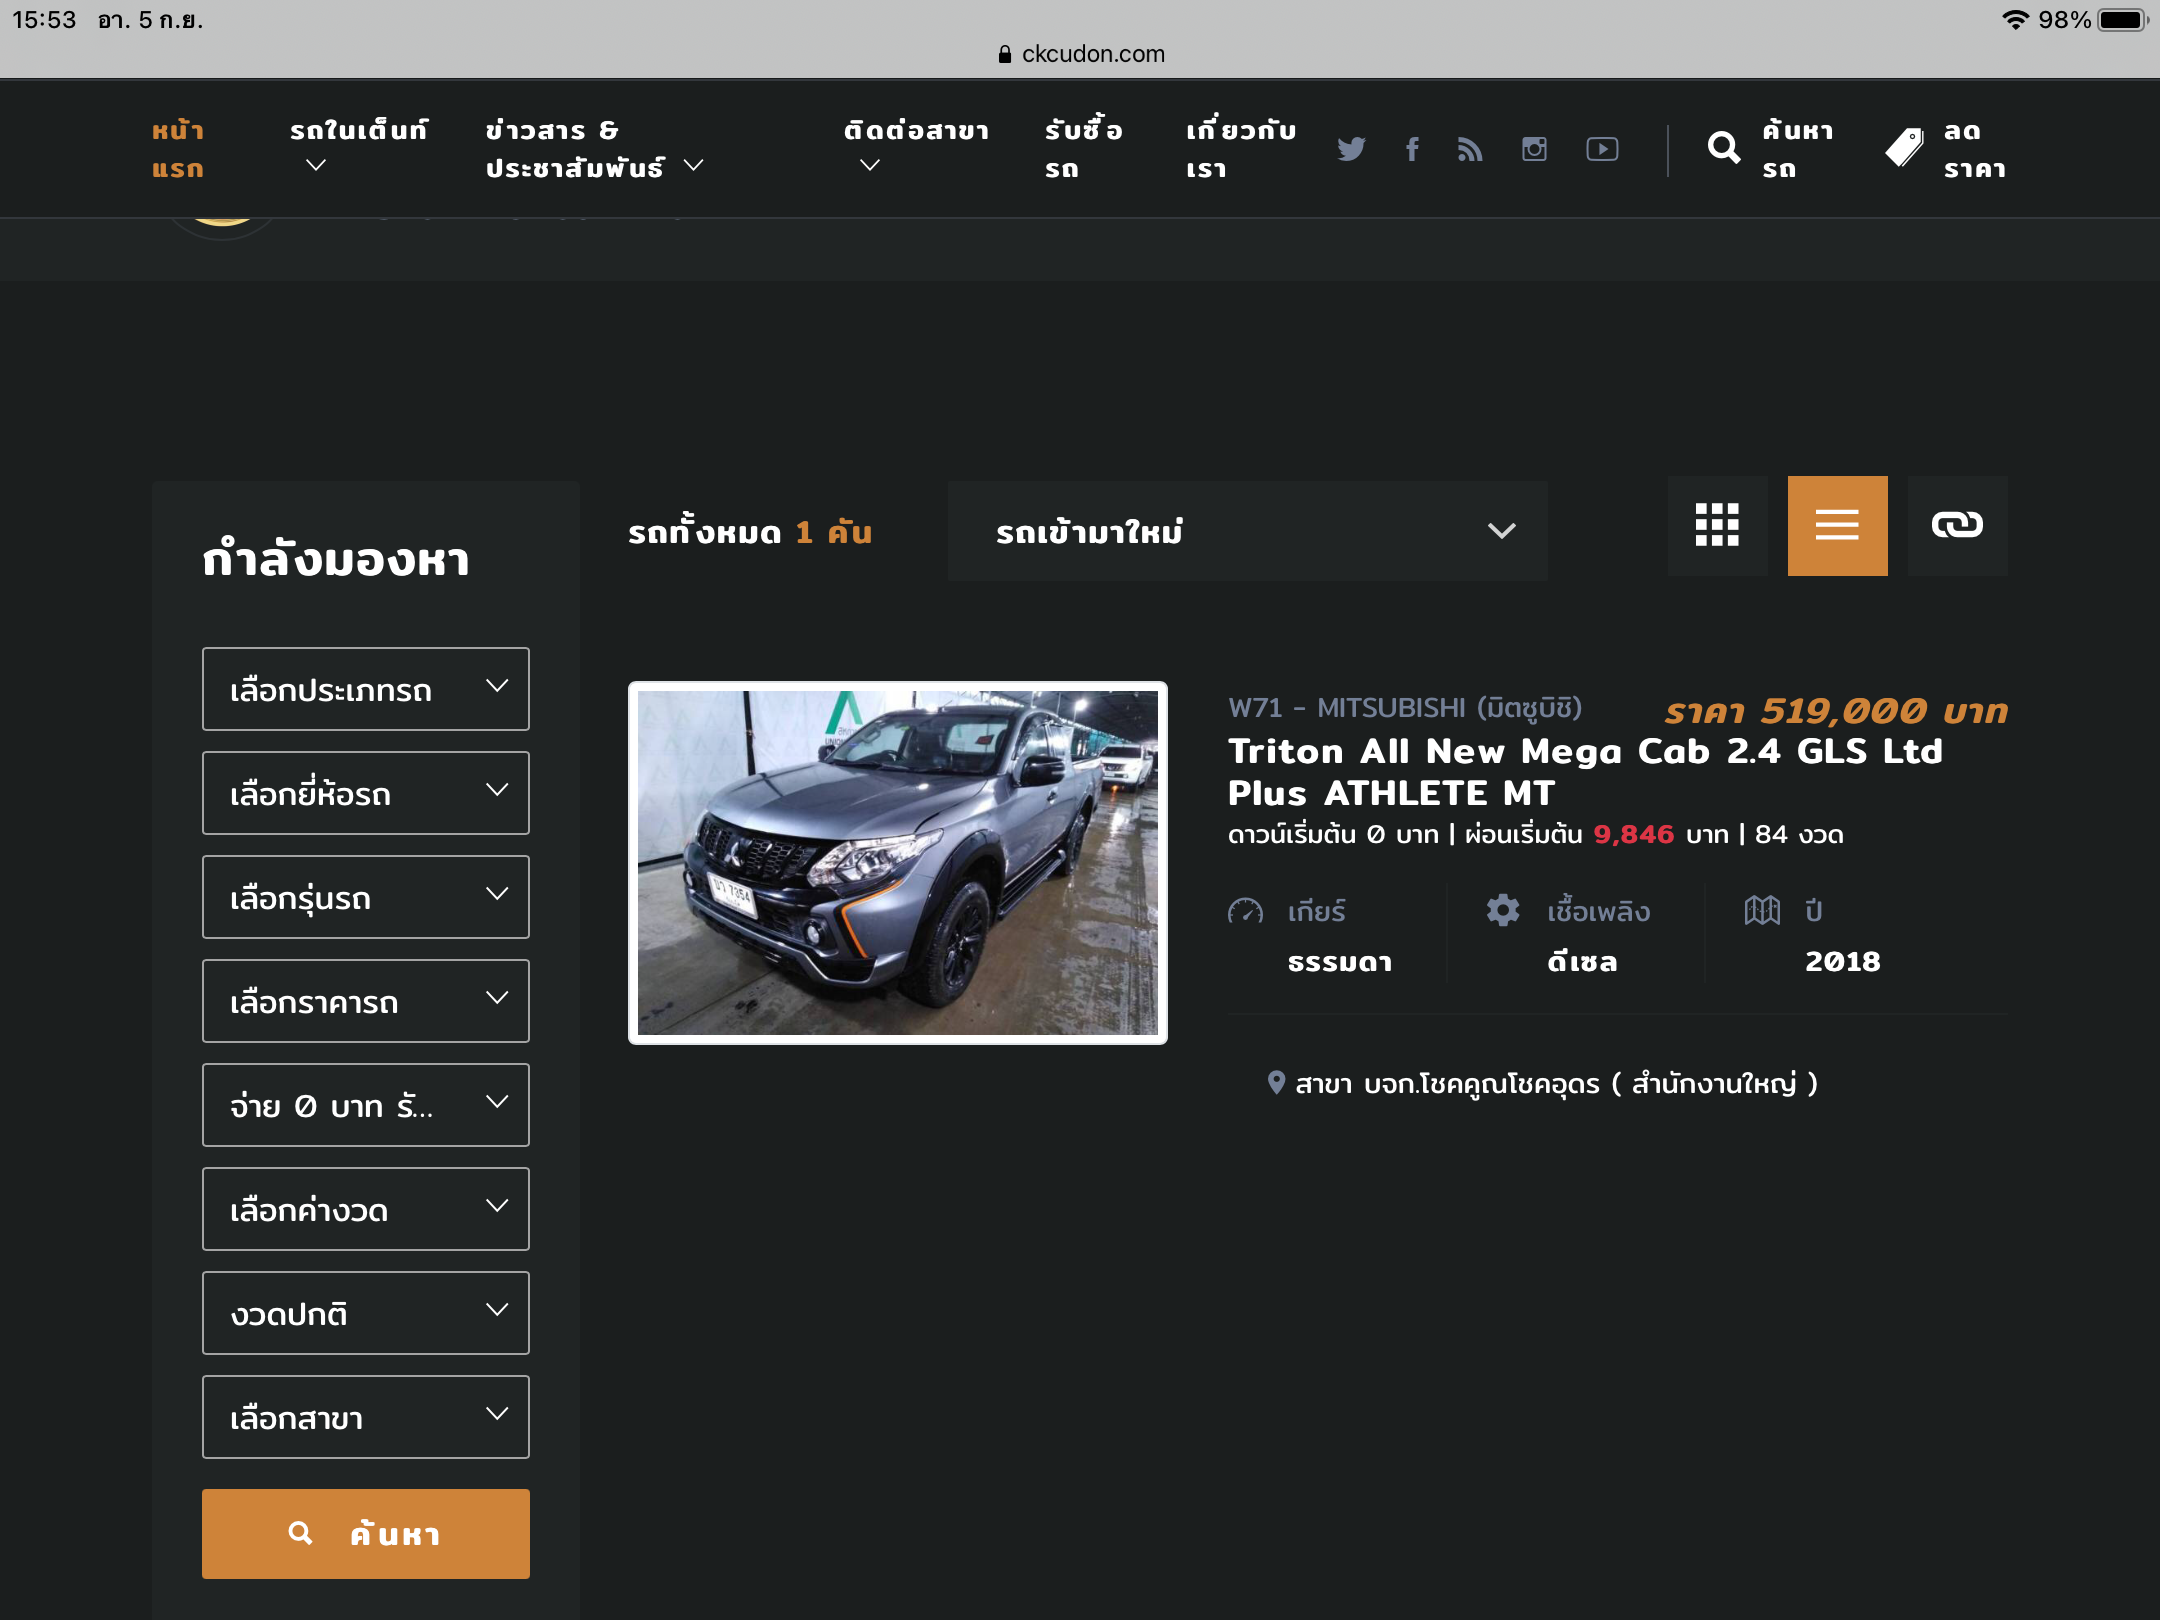2160x1620 pixels.
Task: Open the car brand dropdown
Action: (x=365, y=793)
